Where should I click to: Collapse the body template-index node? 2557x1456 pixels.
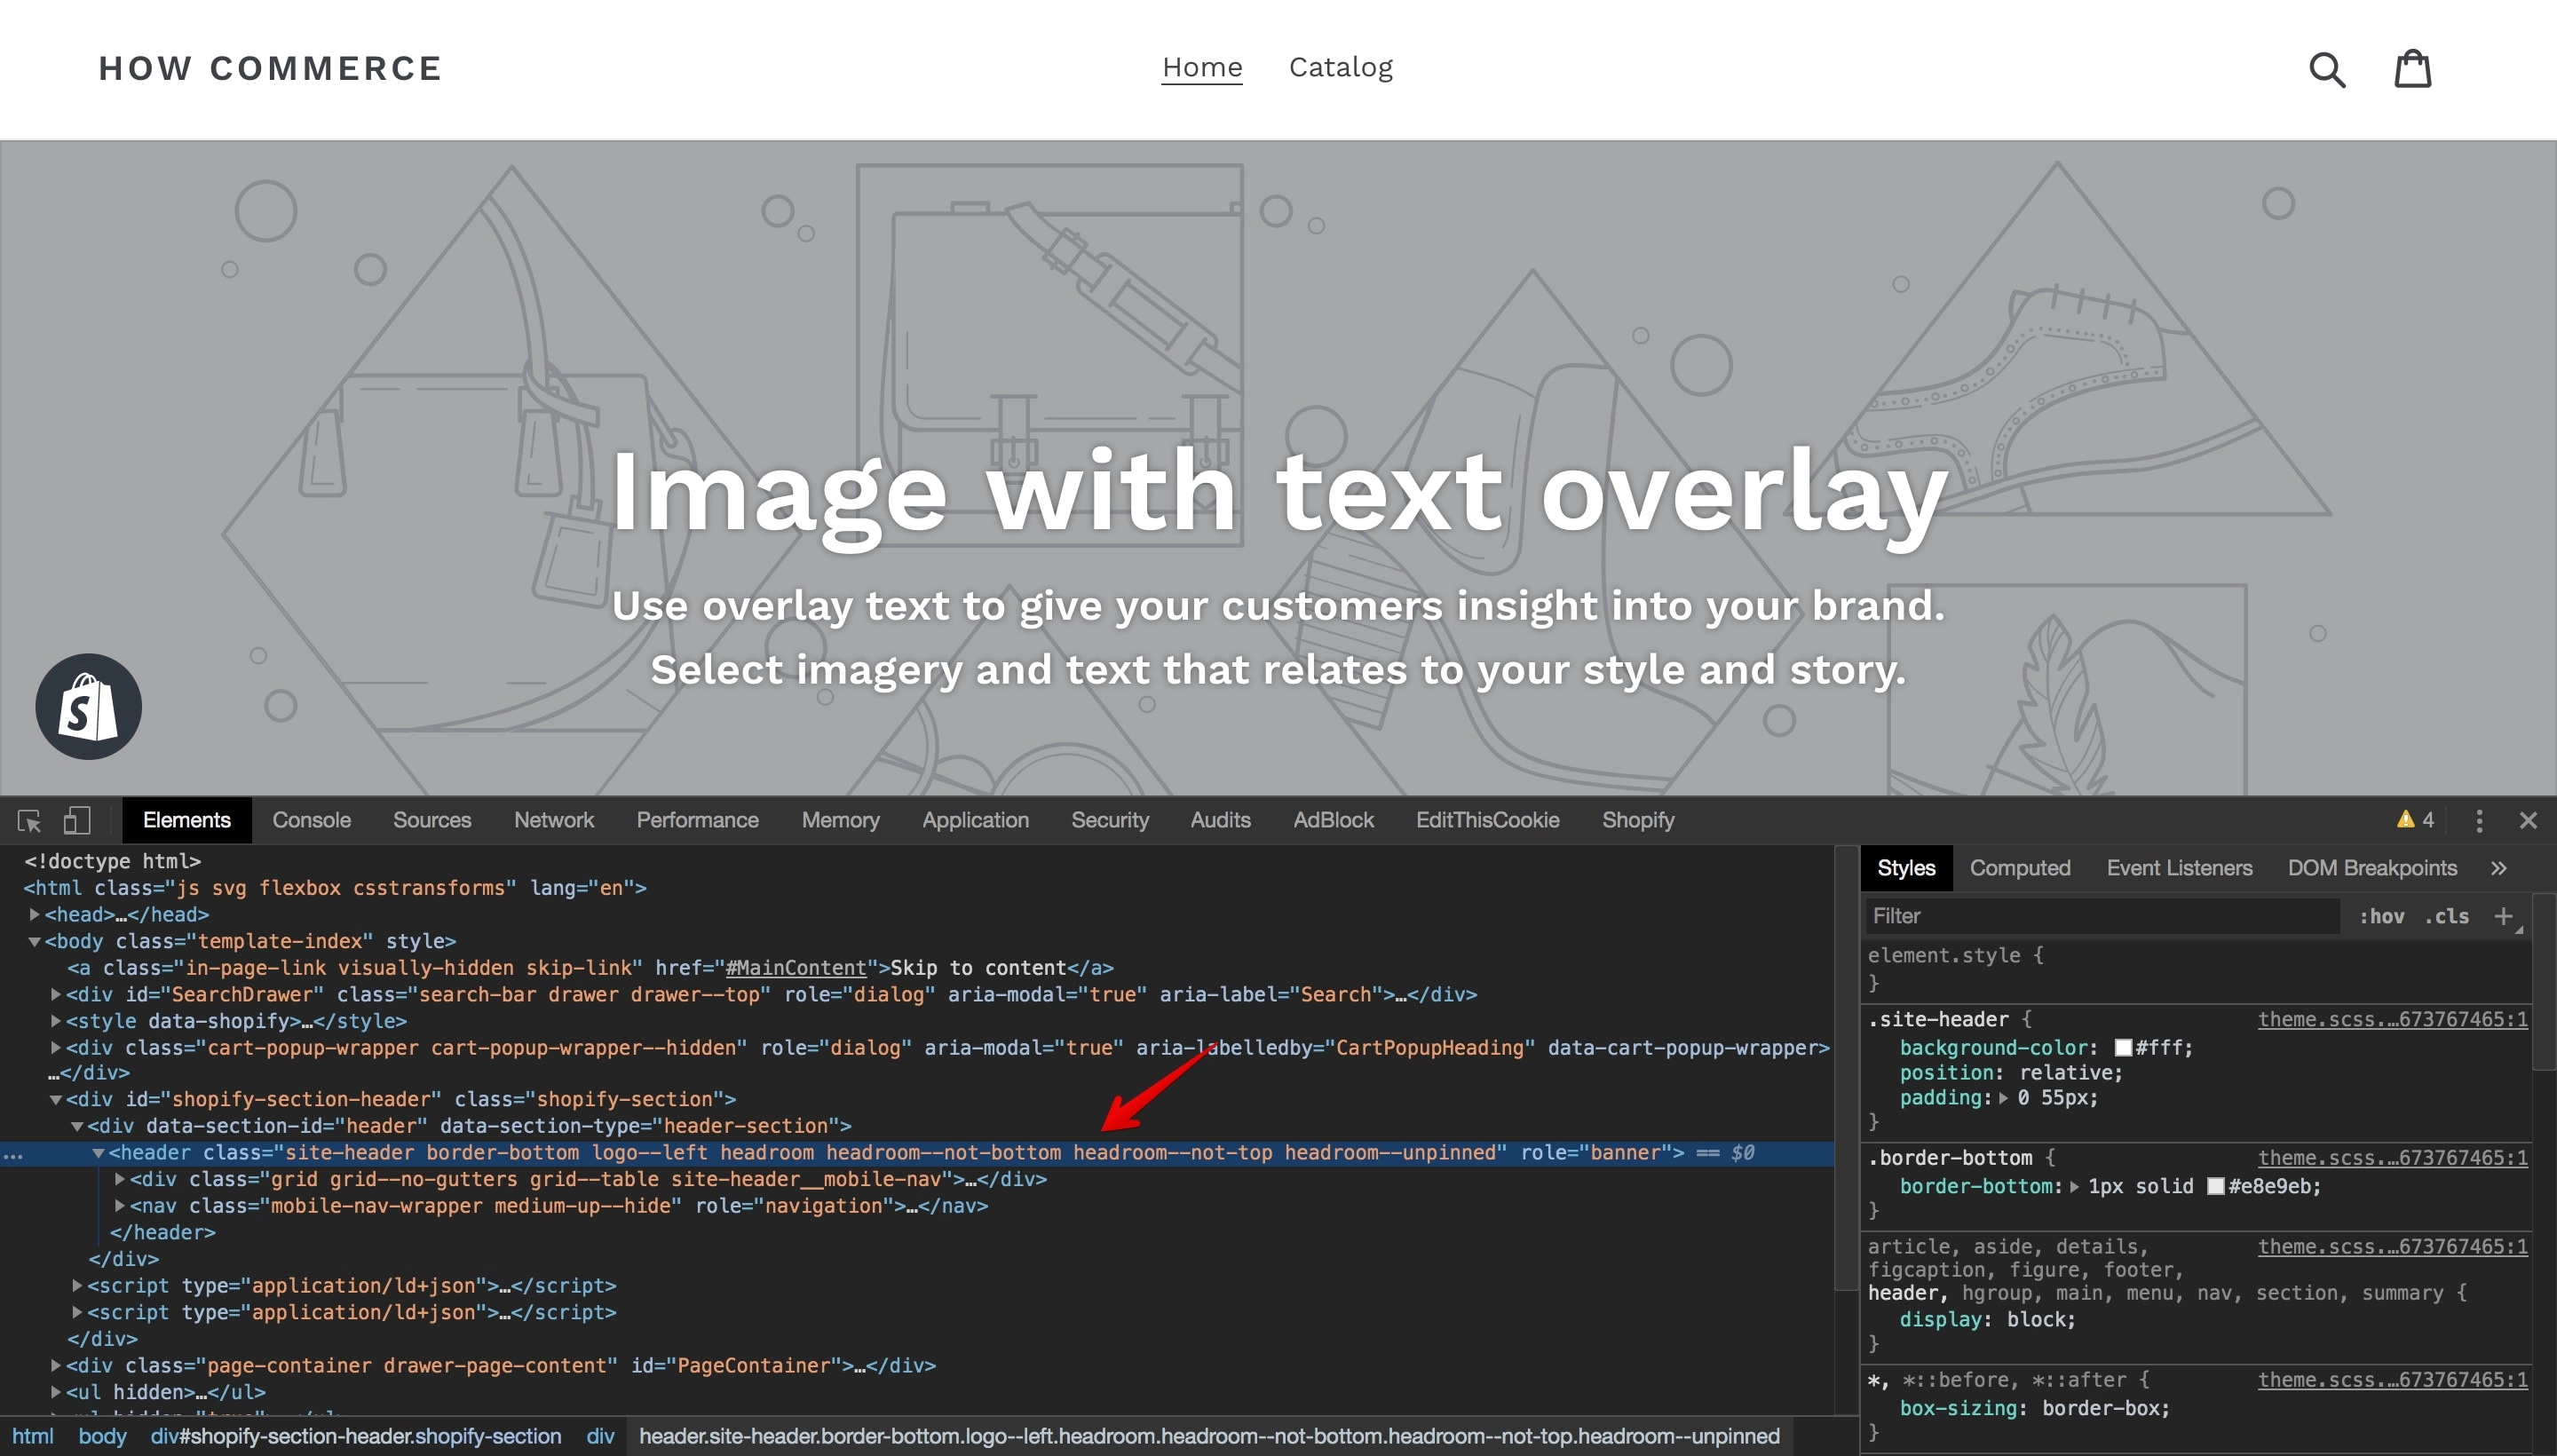[x=34, y=941]
